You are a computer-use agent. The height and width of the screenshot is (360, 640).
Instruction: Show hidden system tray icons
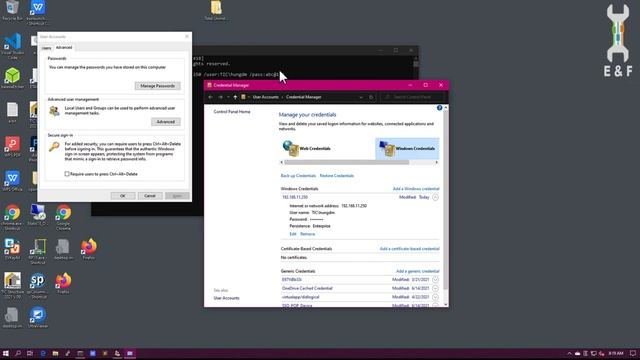[x=569, y=353]
